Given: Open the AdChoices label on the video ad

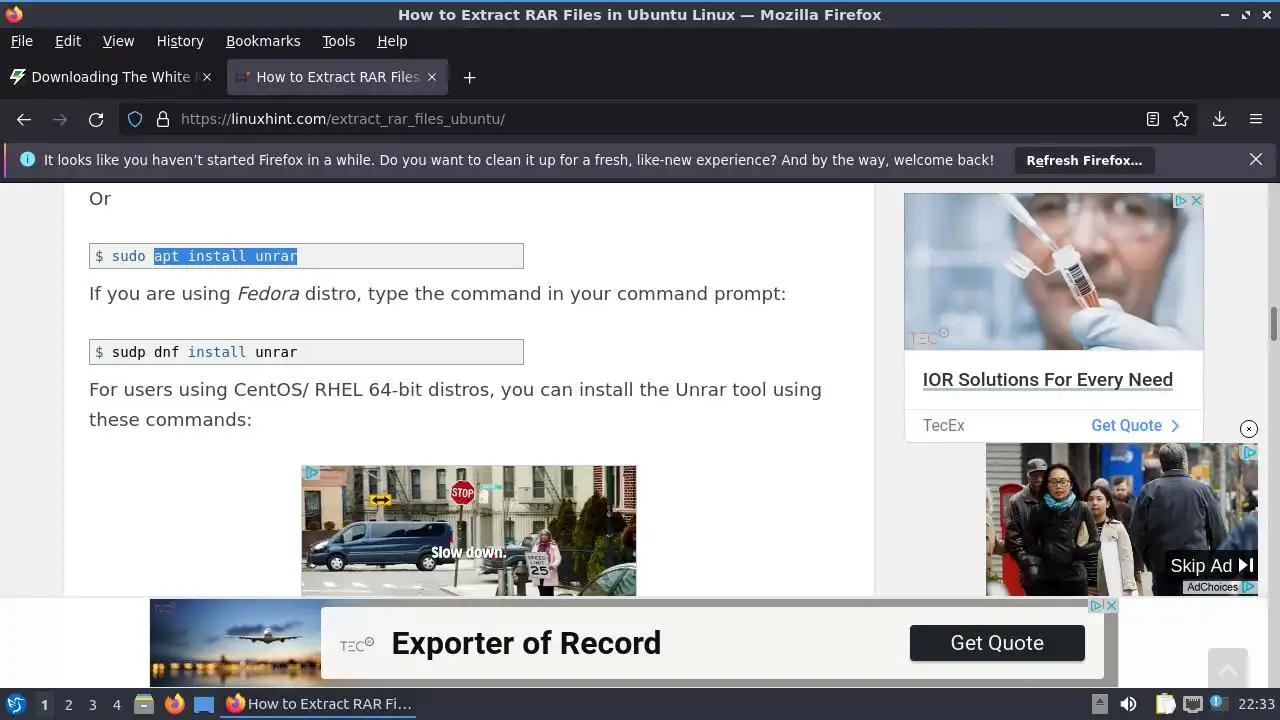Looking at the screenshot, I should point(1220,587).
